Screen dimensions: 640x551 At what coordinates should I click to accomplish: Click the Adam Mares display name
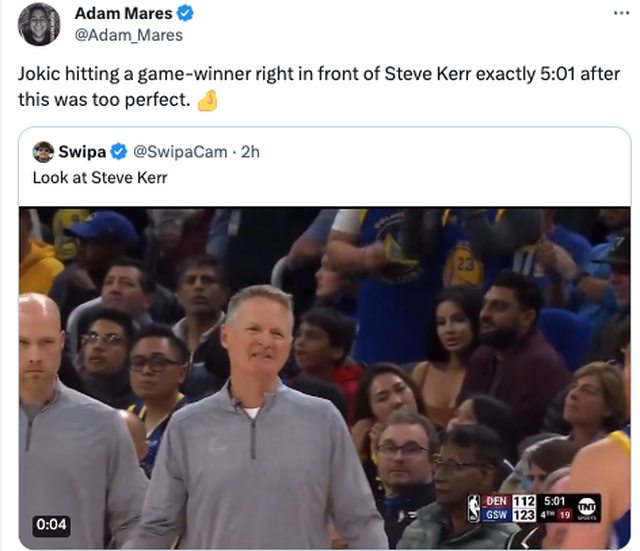123,14
